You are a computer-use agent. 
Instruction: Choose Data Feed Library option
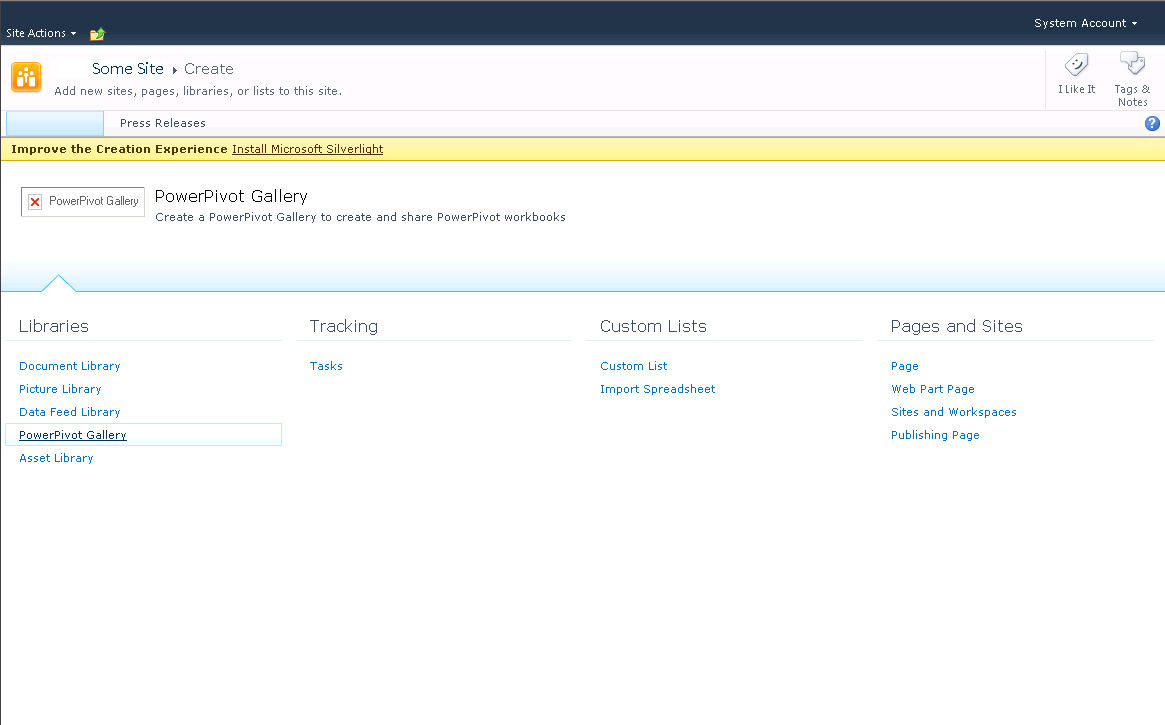(x=70, y=412)
